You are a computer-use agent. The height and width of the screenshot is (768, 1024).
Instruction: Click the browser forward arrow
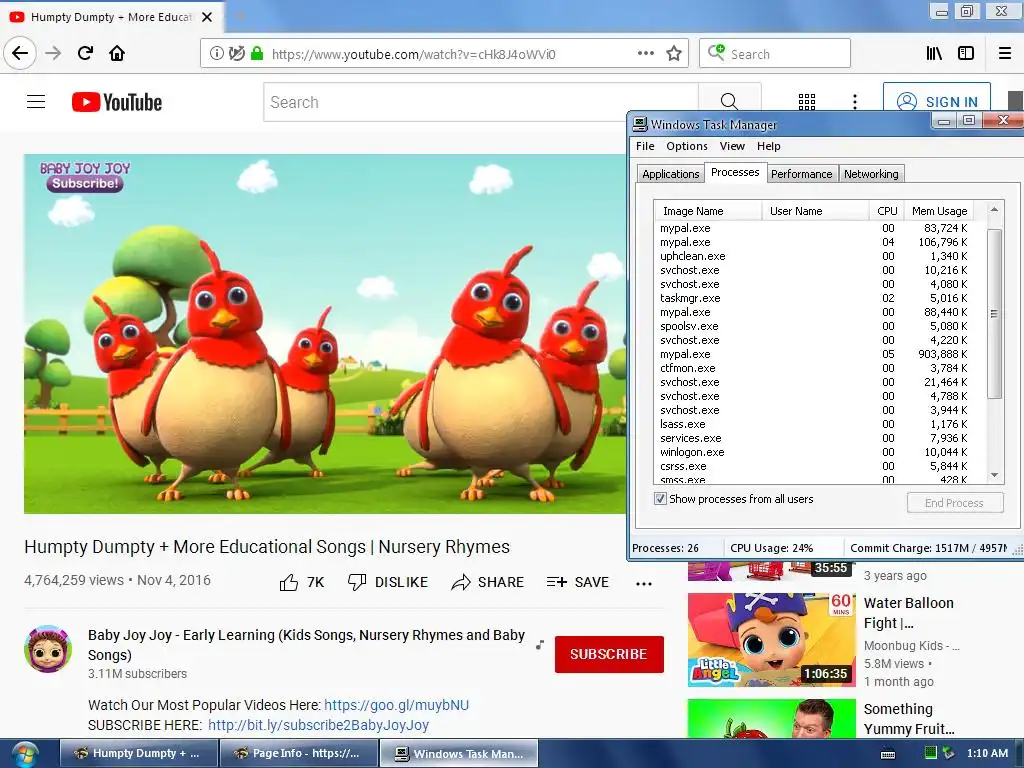pos(53,54)
